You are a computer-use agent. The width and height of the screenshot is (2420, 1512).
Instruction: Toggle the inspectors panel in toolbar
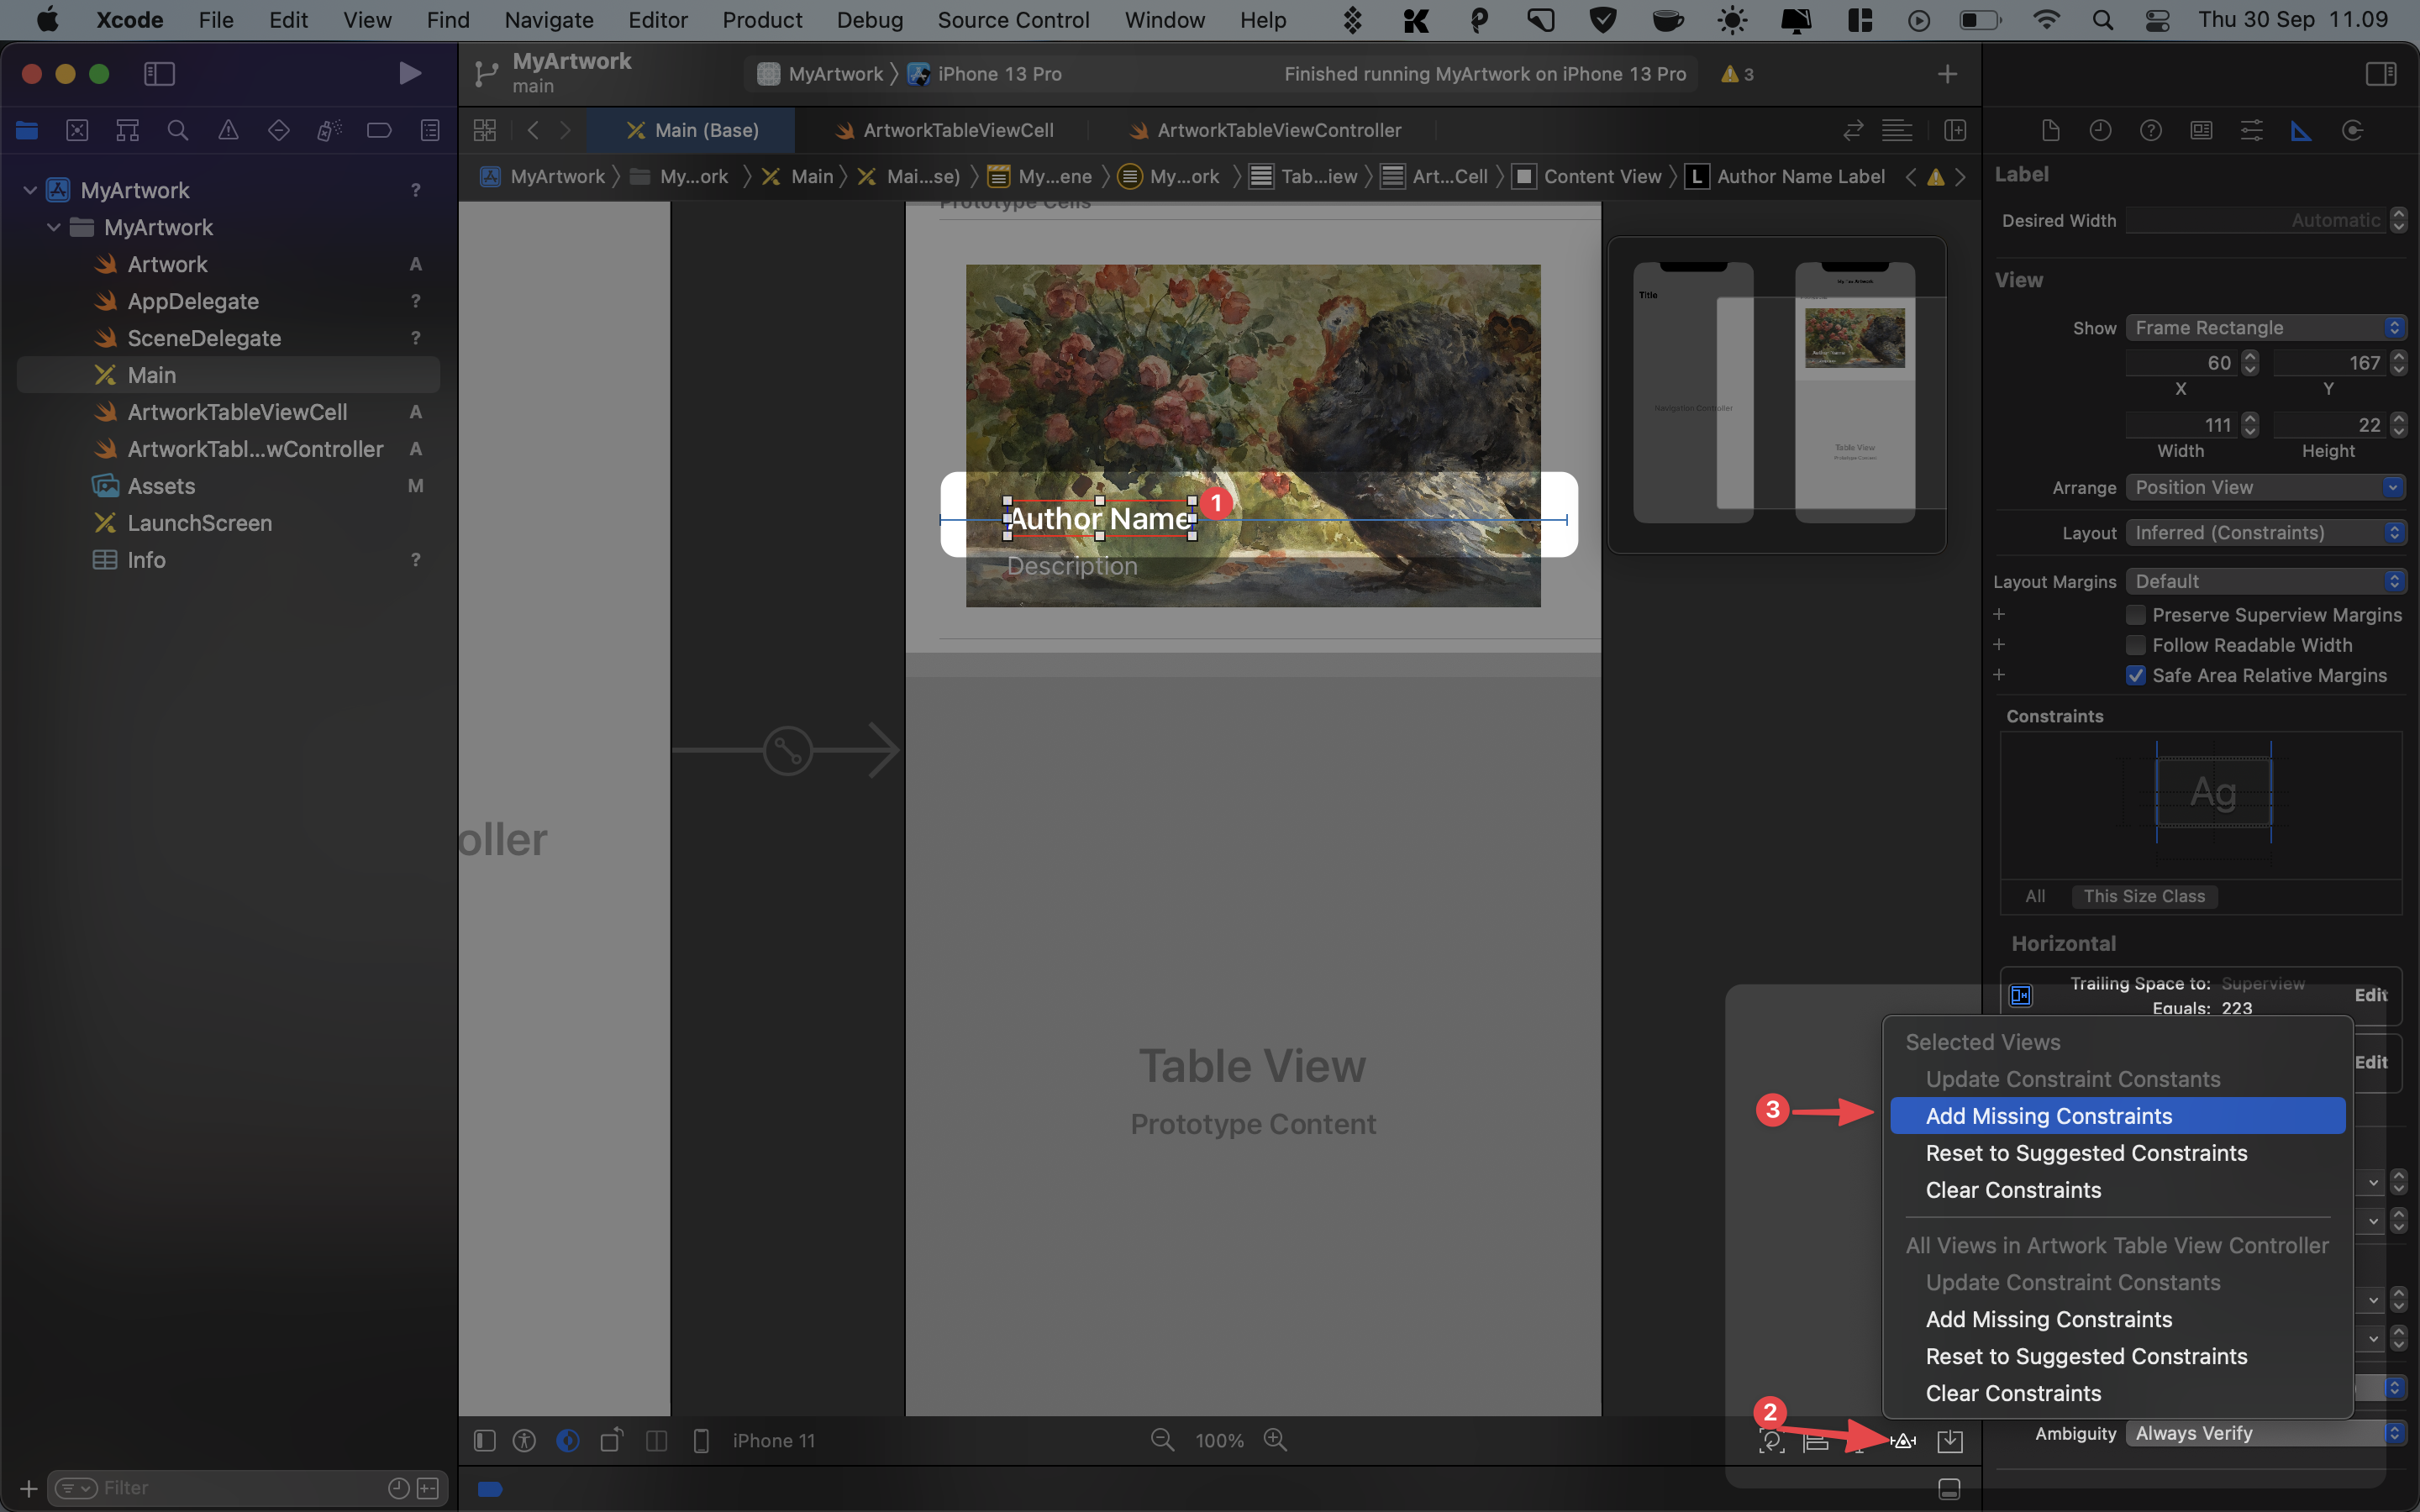pos(2381,73)
